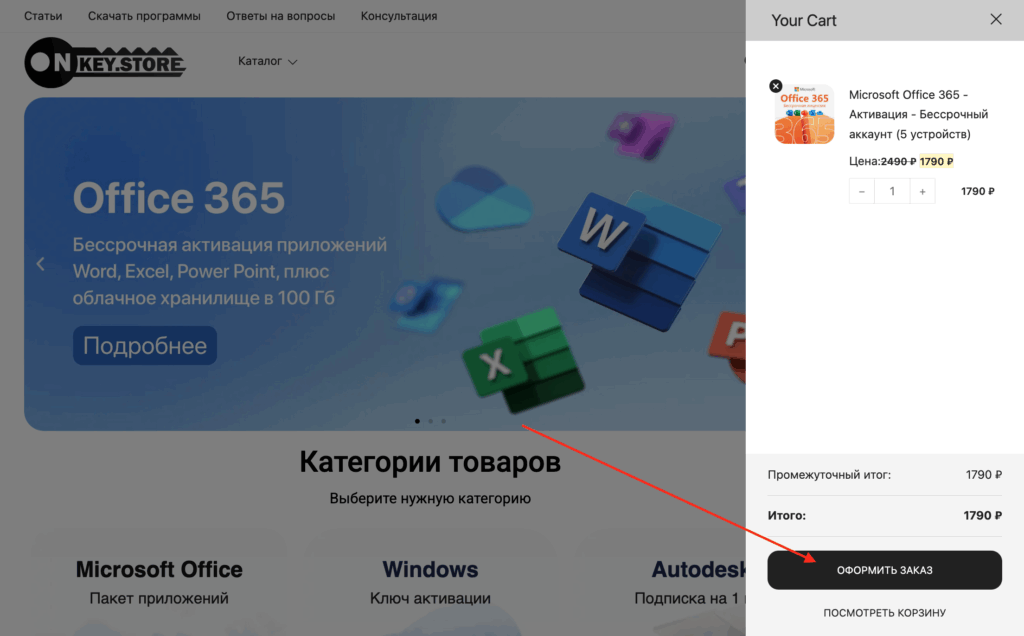Click the previous slide arrow on banner

coord(41,264)
